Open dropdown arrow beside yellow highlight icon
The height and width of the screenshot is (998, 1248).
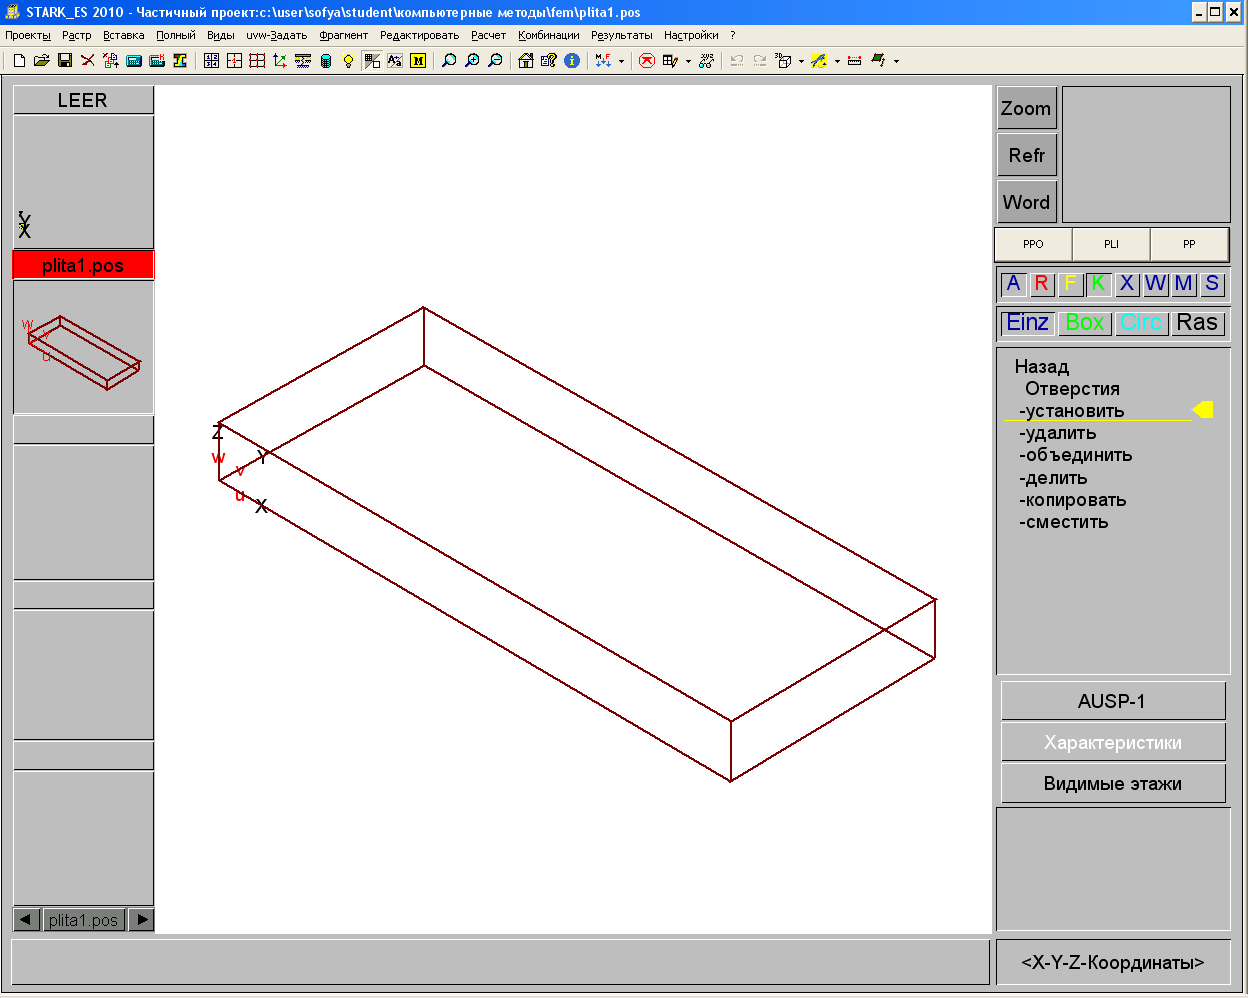click(x=837, y=62)
